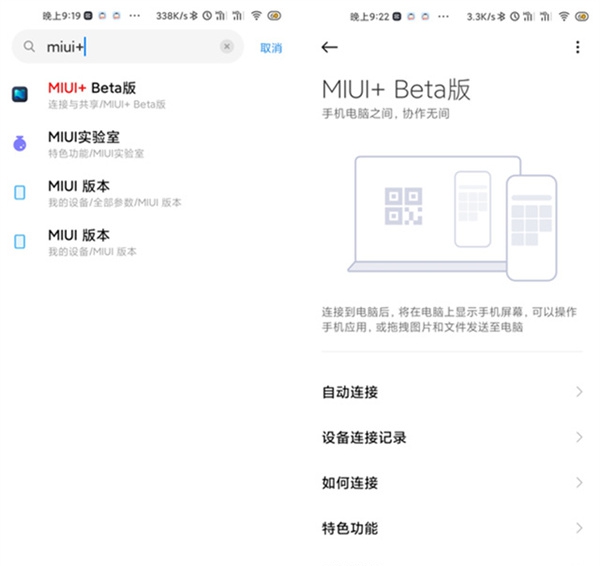Open the three-dot overflow menu
This screenshot has height=566, width=600.
578,47
